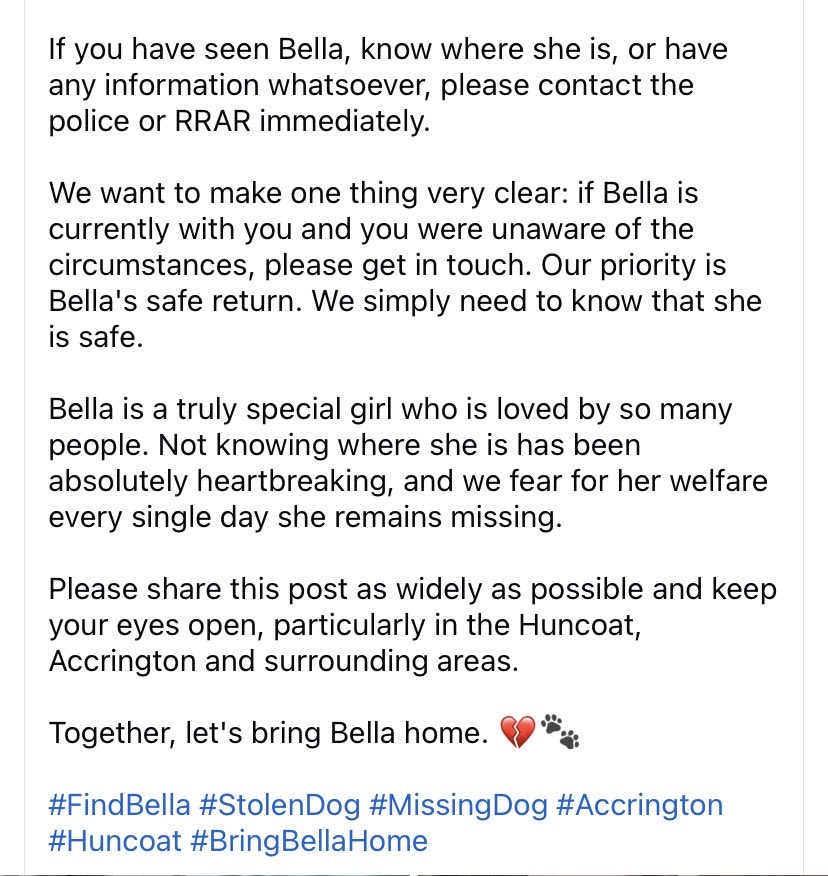Tap the #MissingDog hashtag
Screen dimensions: 828x876
tap(458, 805)
